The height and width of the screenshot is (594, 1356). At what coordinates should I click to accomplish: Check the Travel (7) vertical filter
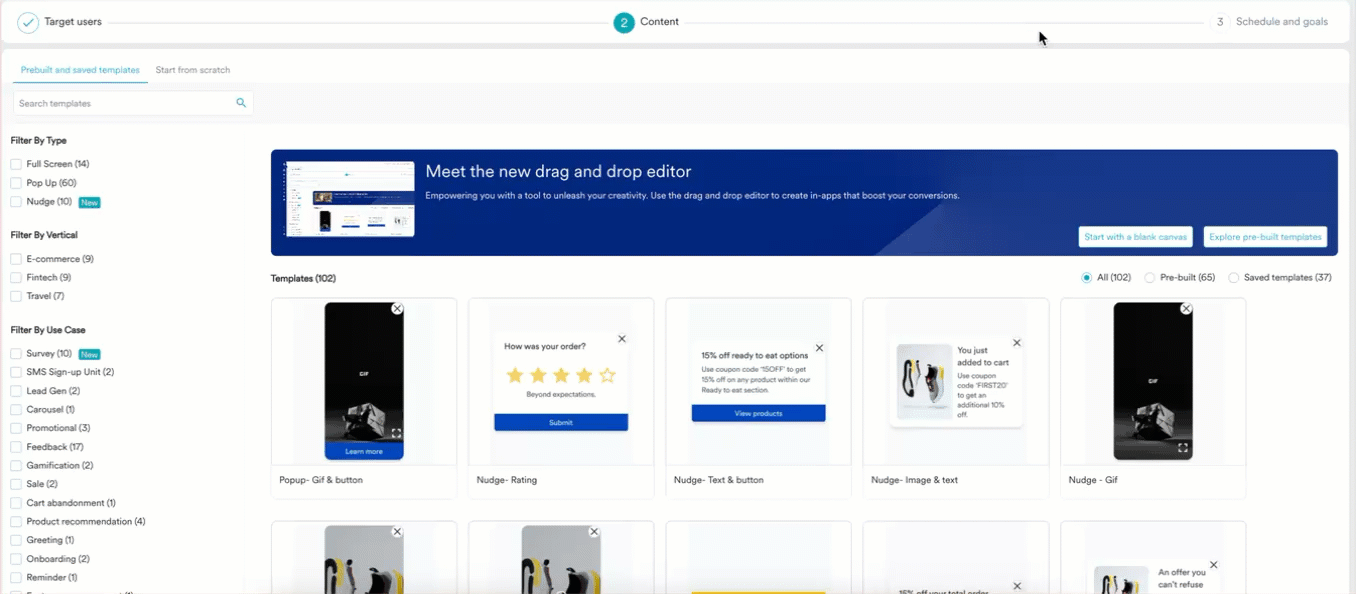click(16, 296)
